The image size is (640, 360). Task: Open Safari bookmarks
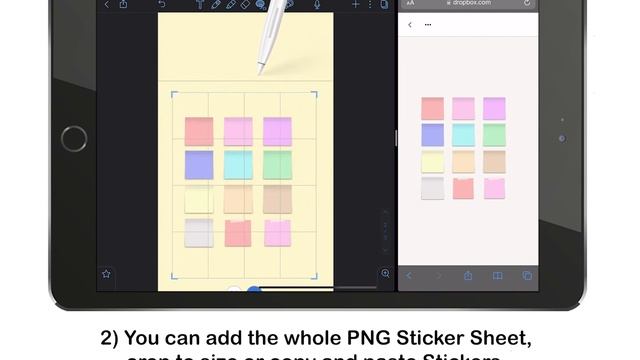(x=498, y=276)
